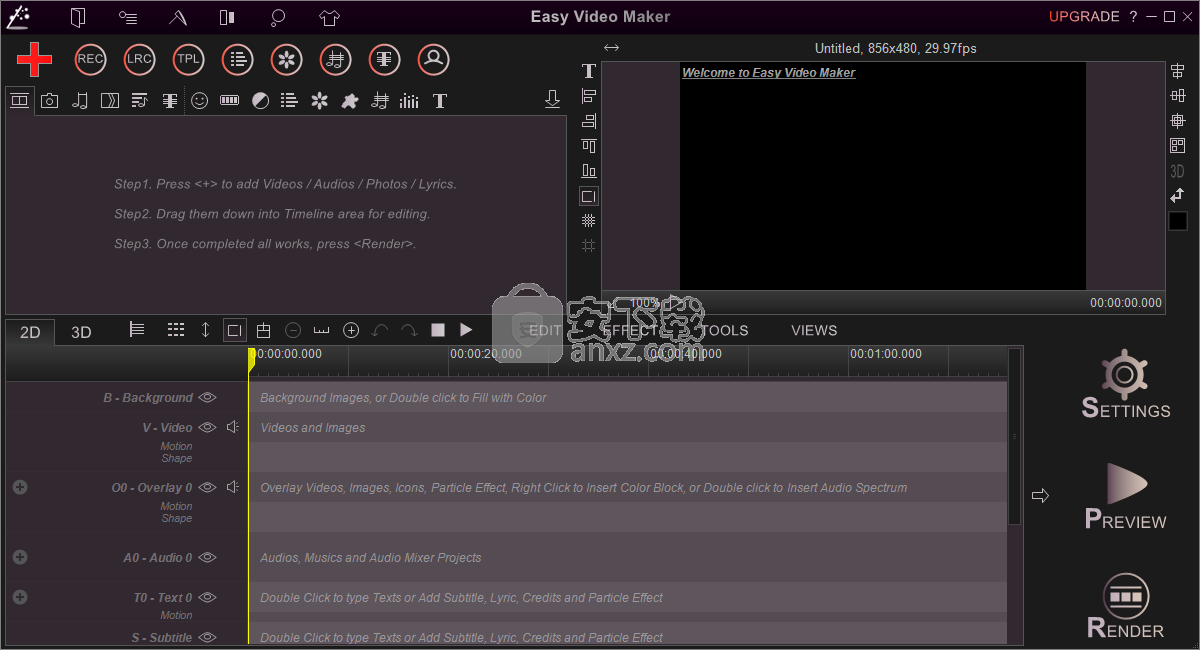Screen dimensions: 1200x650
Task: Click the double-arrow expand preview icon
Action: 612,48
